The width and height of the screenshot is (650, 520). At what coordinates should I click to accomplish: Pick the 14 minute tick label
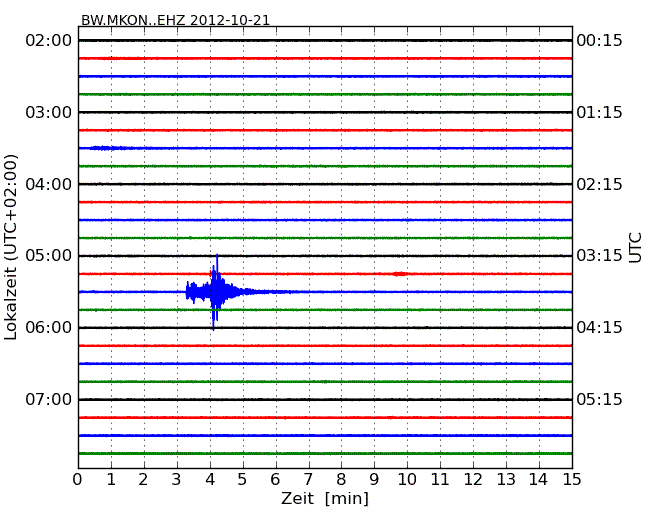(x=538, y=479)
